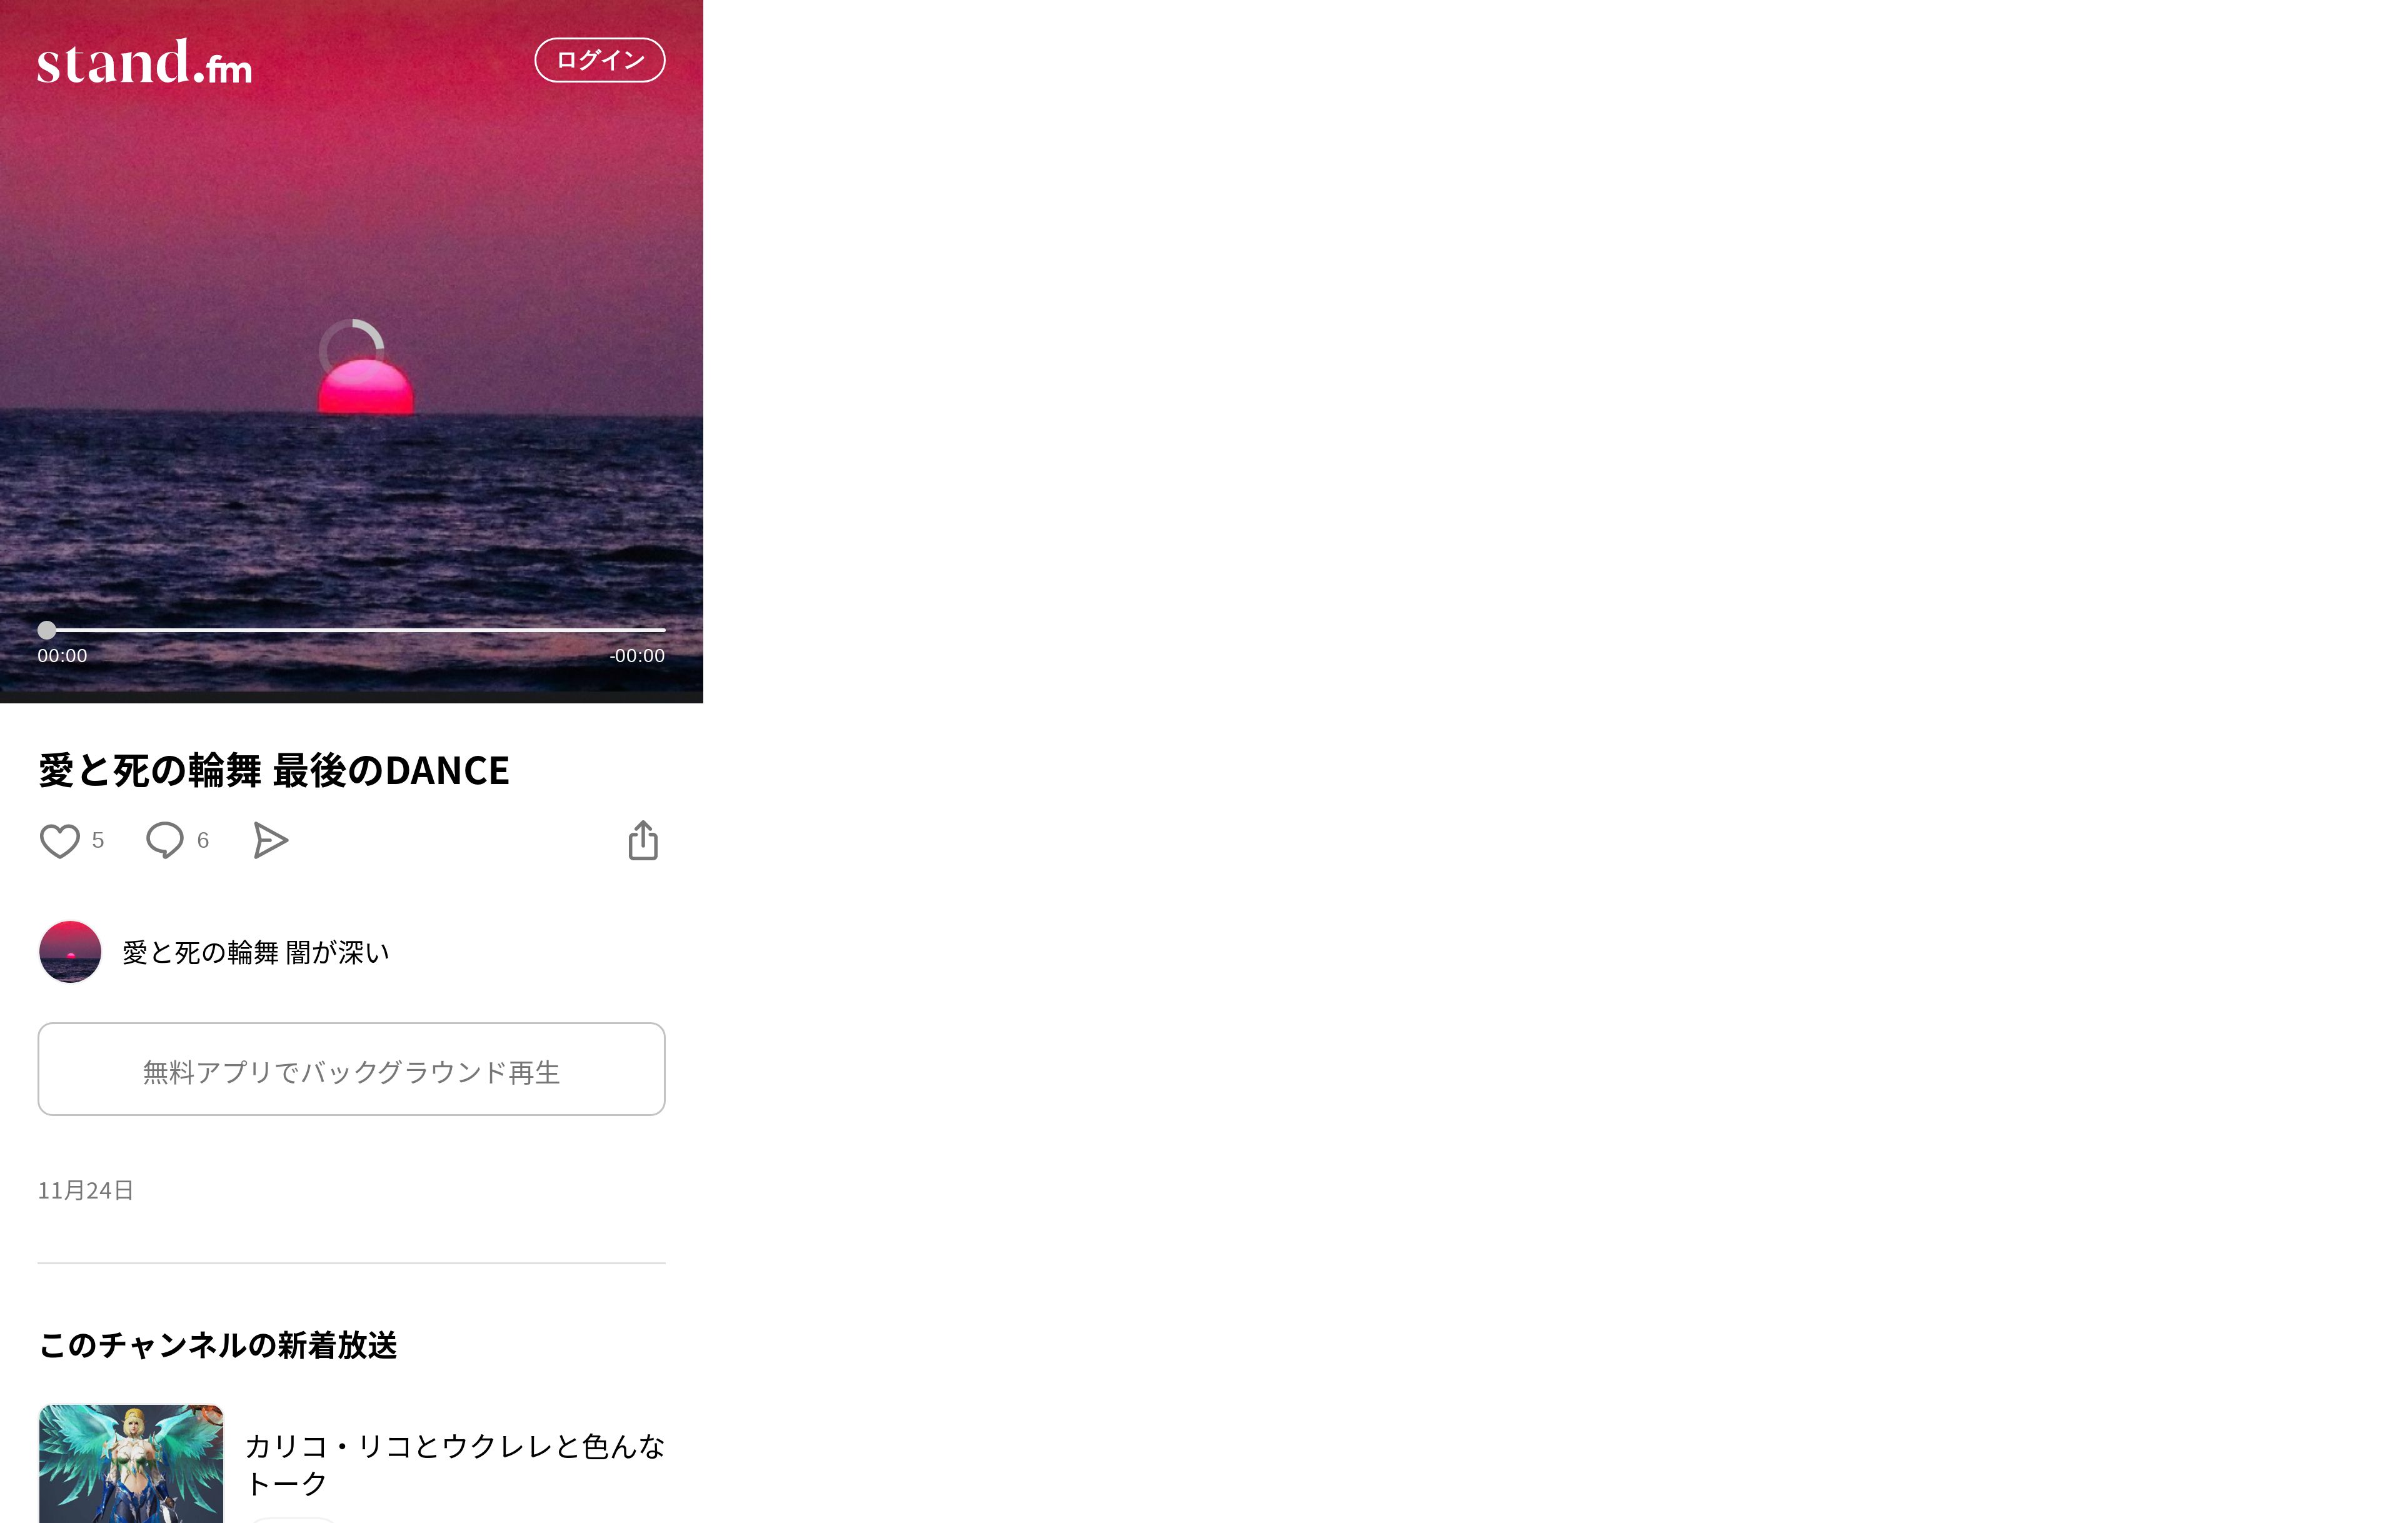
Task: Click the stand.fm logo
Action: coord(145,62)
